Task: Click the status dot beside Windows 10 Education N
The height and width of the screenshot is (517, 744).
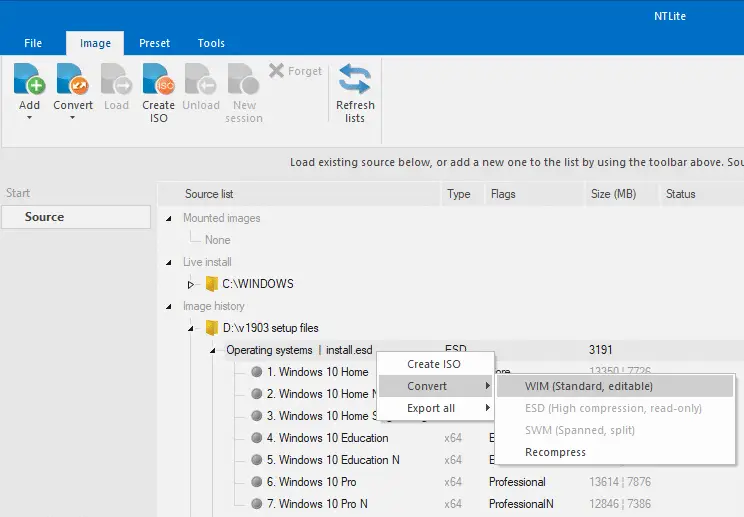Action: pos(257,460)
